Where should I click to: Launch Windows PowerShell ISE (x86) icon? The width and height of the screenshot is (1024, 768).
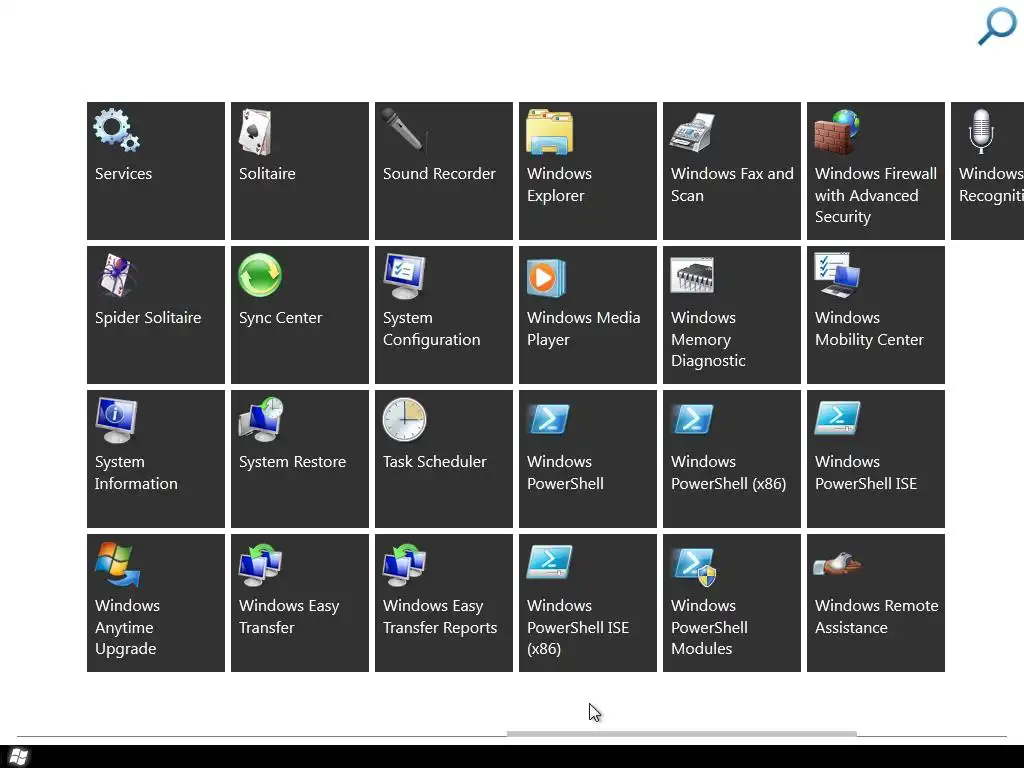pos(549,562)
